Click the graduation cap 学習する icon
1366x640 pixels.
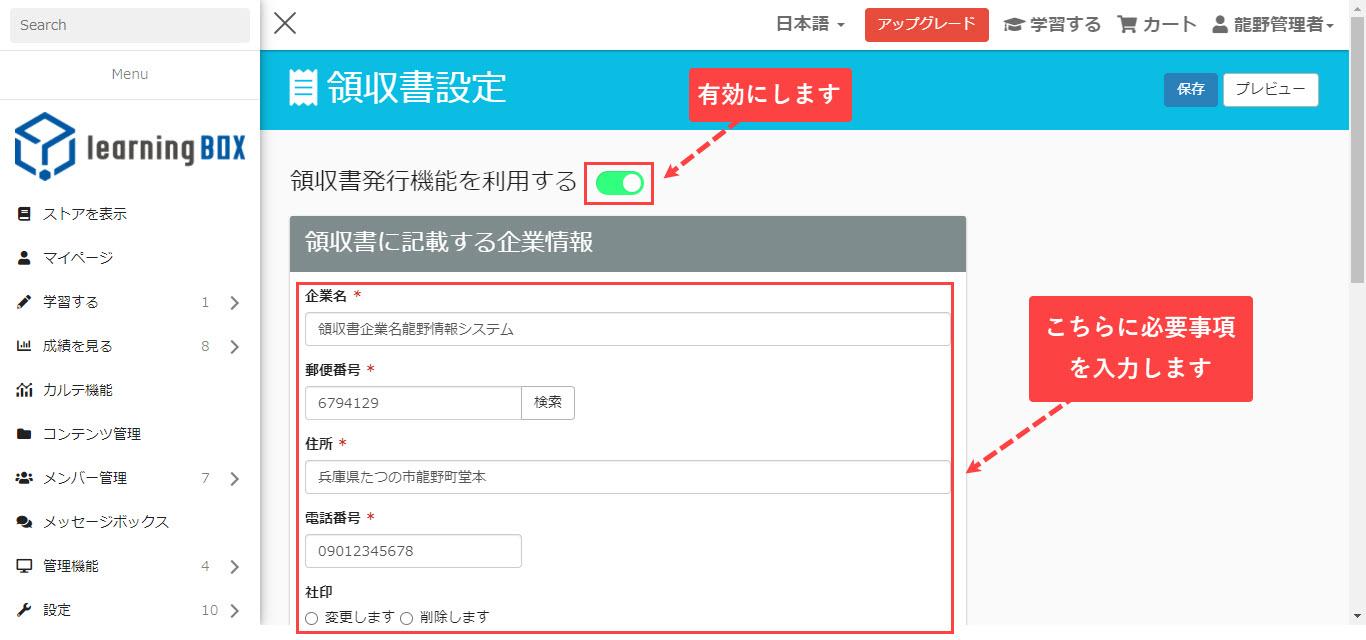[1014, 25]
